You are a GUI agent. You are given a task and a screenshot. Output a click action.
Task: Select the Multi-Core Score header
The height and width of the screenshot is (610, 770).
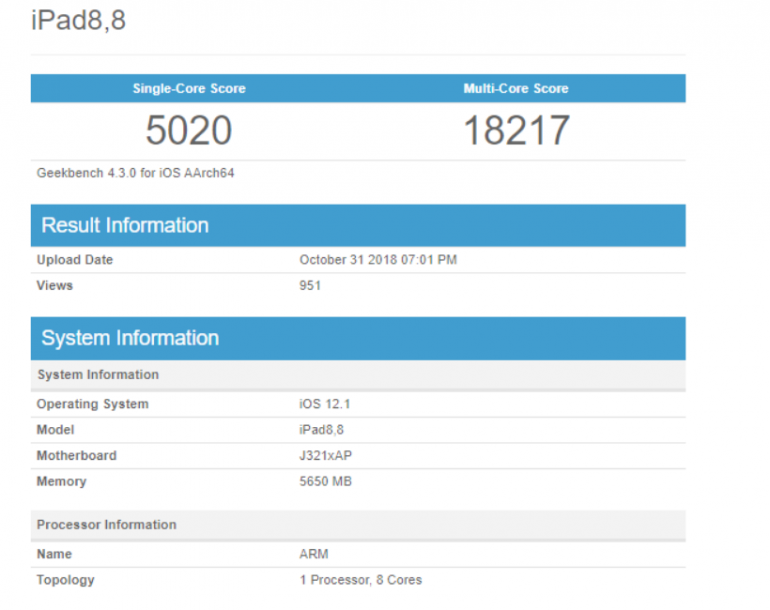pos(516,89)
